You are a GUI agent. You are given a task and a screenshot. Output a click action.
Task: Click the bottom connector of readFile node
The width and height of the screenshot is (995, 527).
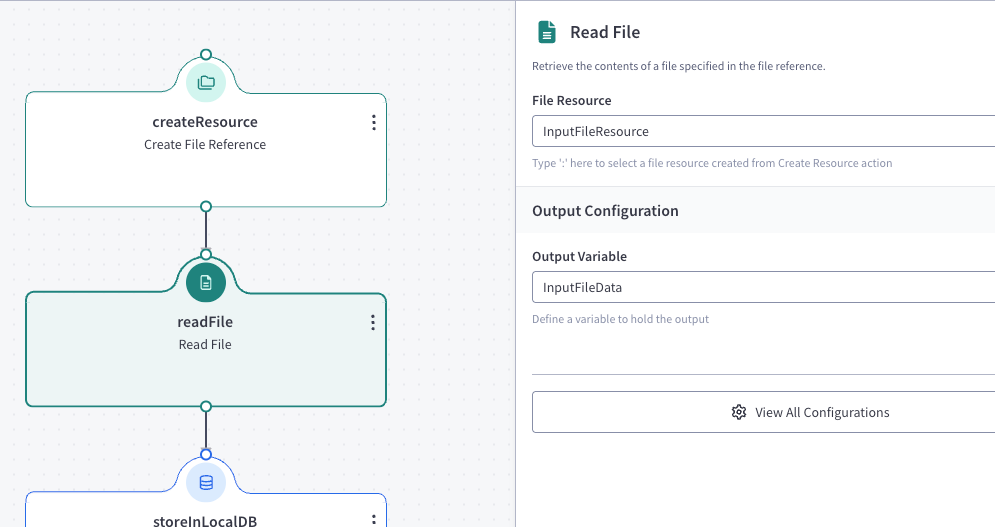click(206, 406)
